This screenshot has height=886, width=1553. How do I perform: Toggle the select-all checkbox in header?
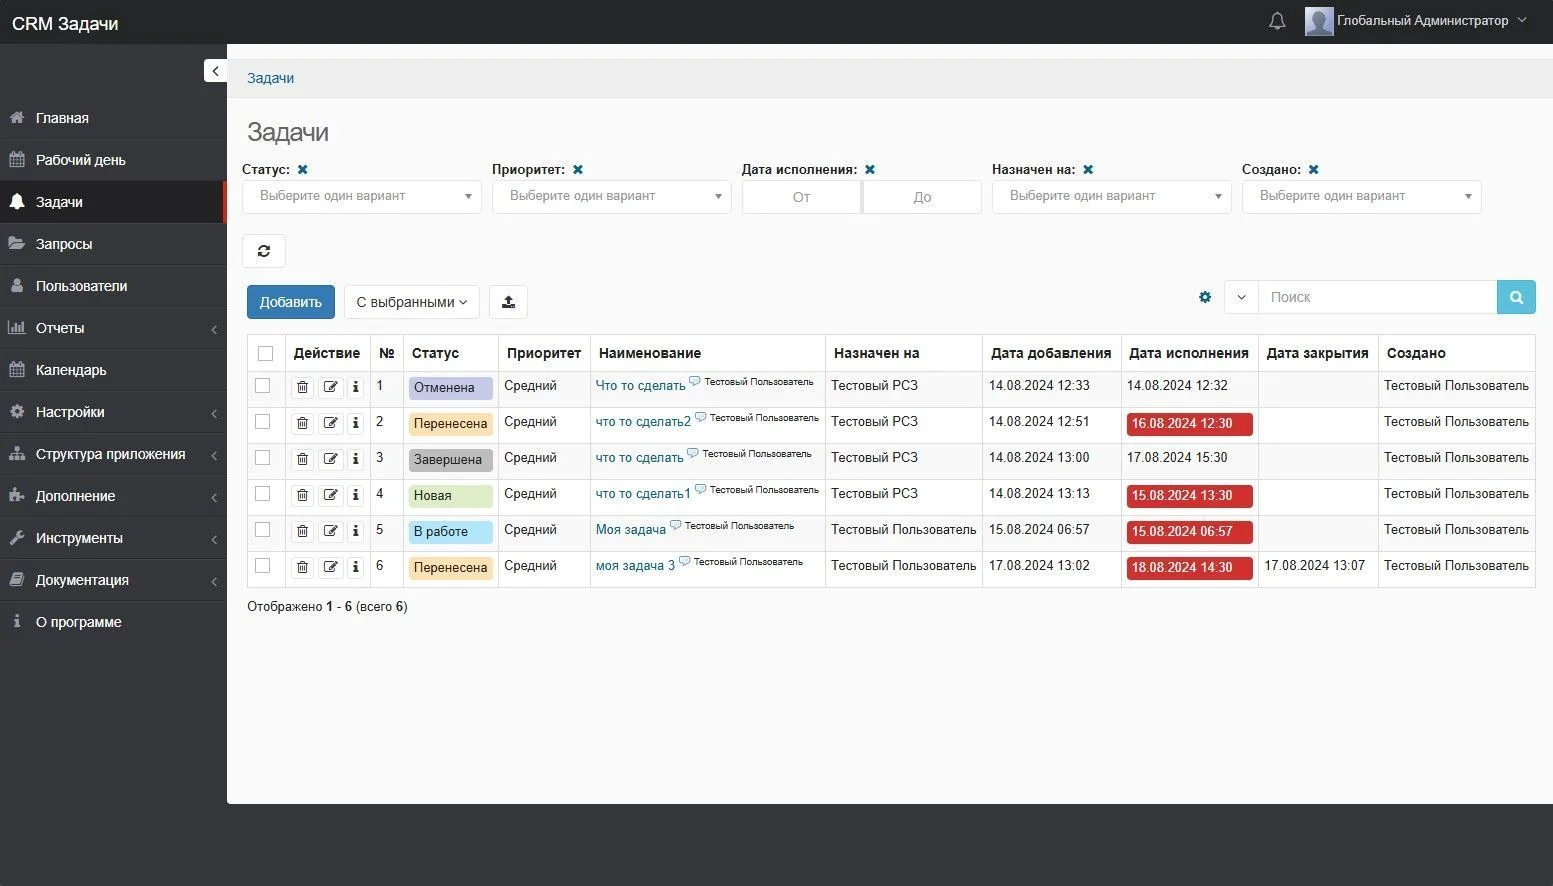tap(265, 353)
